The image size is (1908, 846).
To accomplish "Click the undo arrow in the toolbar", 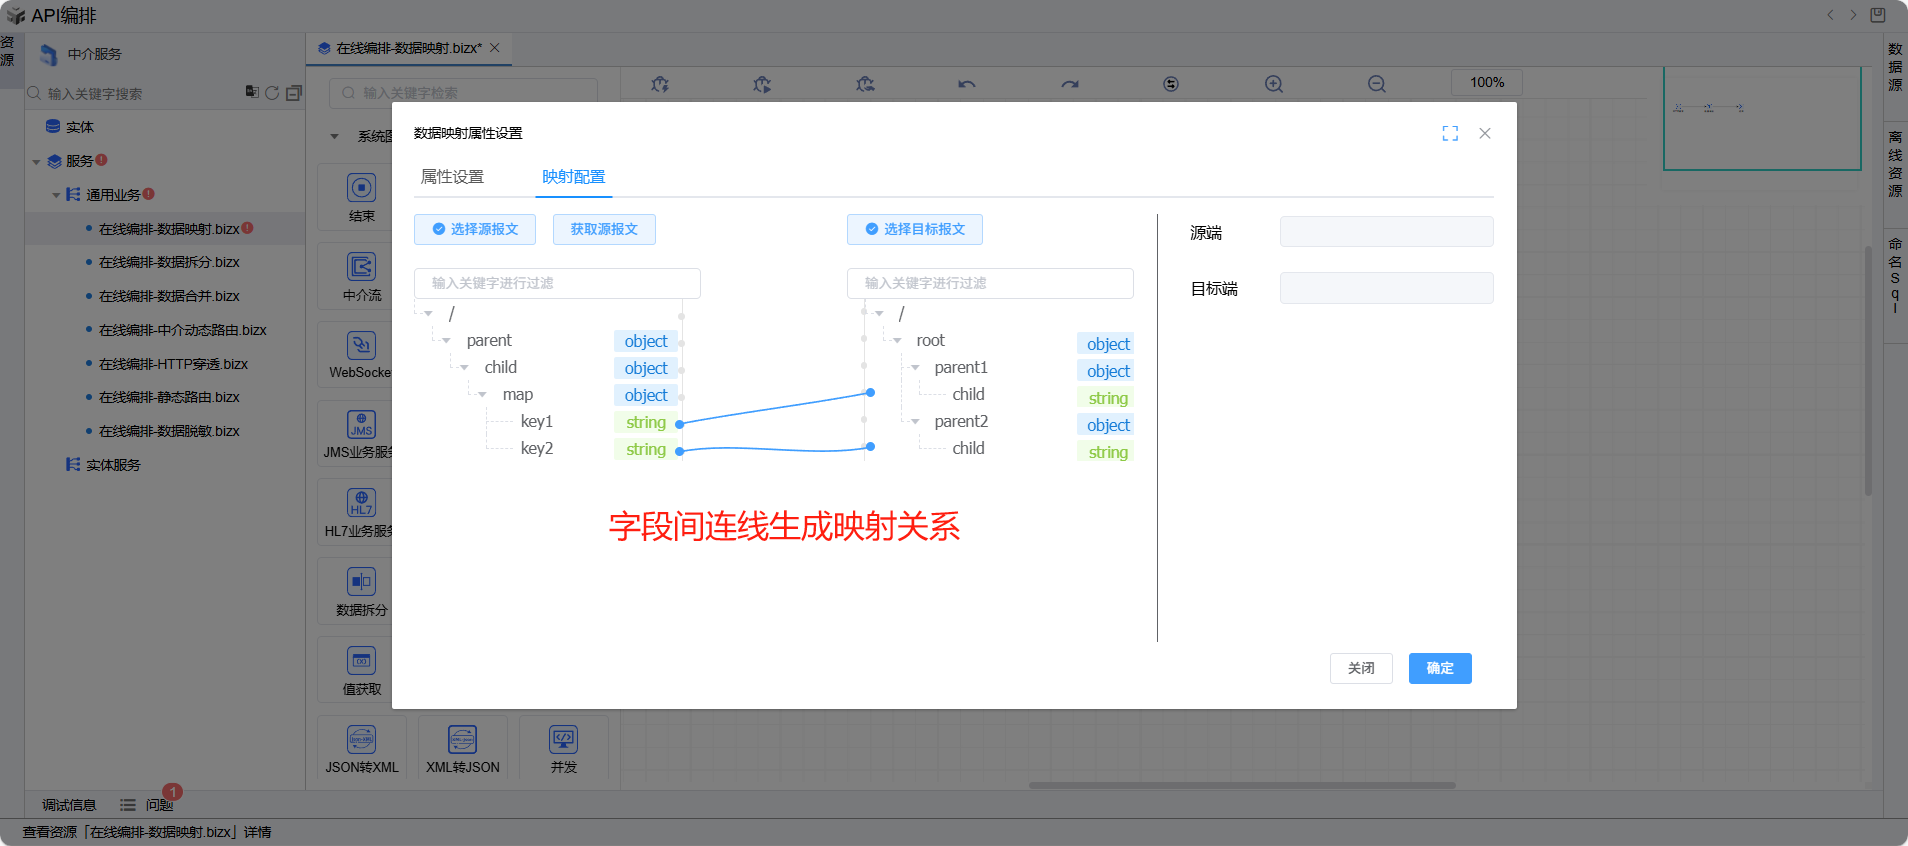I will [x=966, y=85].
